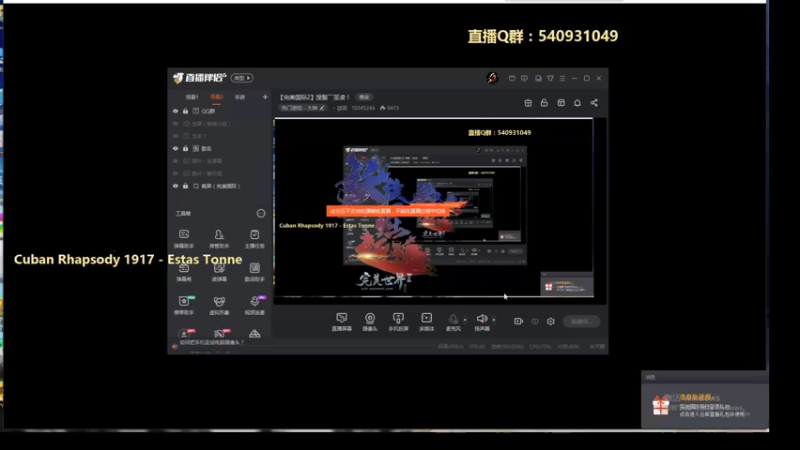Viewport: 800px width, 450px height.
Task: Add a 手机投屏 phone casting source
Action: click(x=398, y=322)
